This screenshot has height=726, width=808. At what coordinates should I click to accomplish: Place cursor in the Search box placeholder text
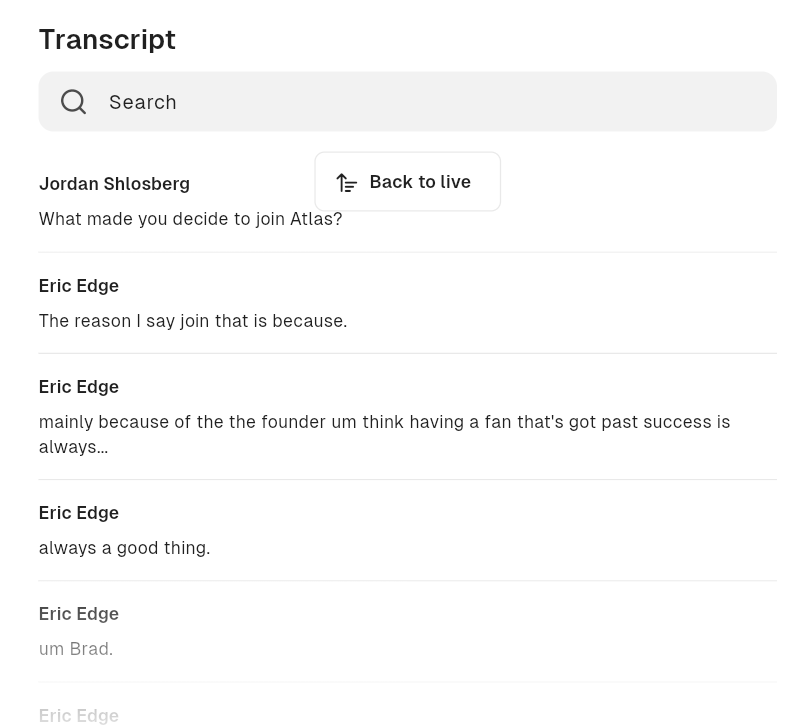142,101
